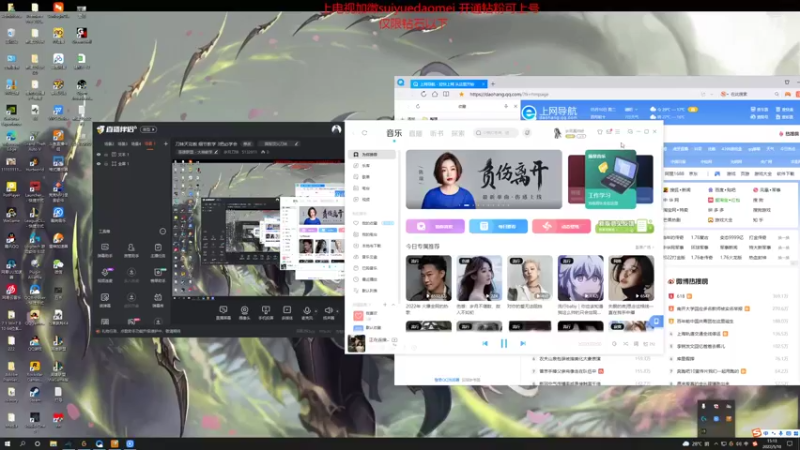800x450 pixels.
Task: Open a new browser tab with the plus
Action: [x=493, y=84]
